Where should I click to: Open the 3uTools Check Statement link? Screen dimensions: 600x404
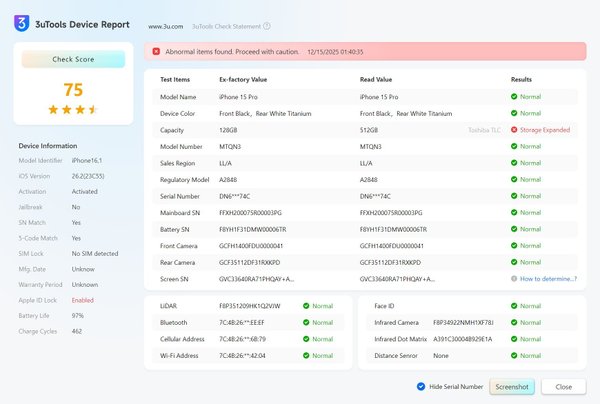click(x=225, y=26)
